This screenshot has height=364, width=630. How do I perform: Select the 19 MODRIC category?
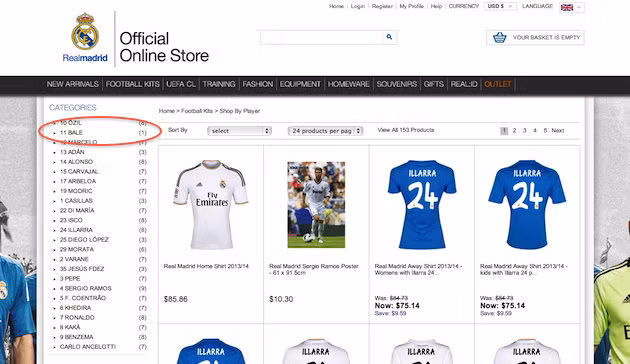(x=76, y=191)
